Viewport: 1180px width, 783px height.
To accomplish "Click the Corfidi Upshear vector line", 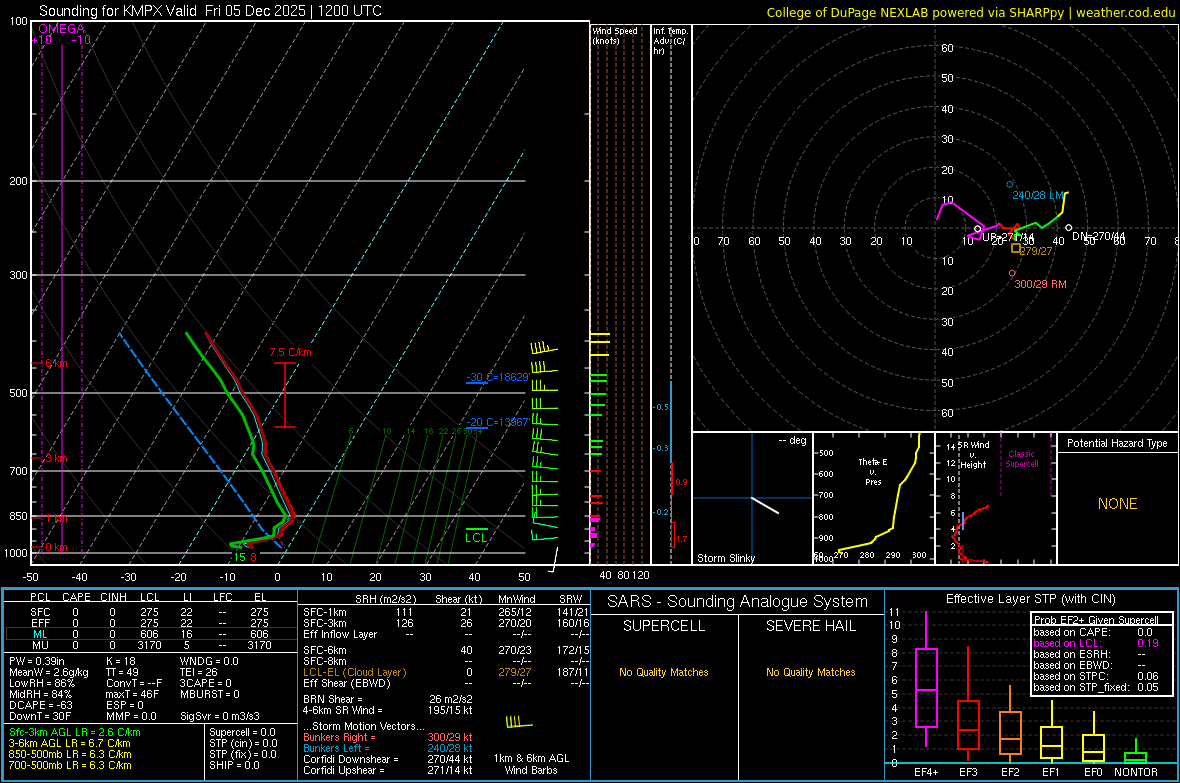I will [388, 770].
